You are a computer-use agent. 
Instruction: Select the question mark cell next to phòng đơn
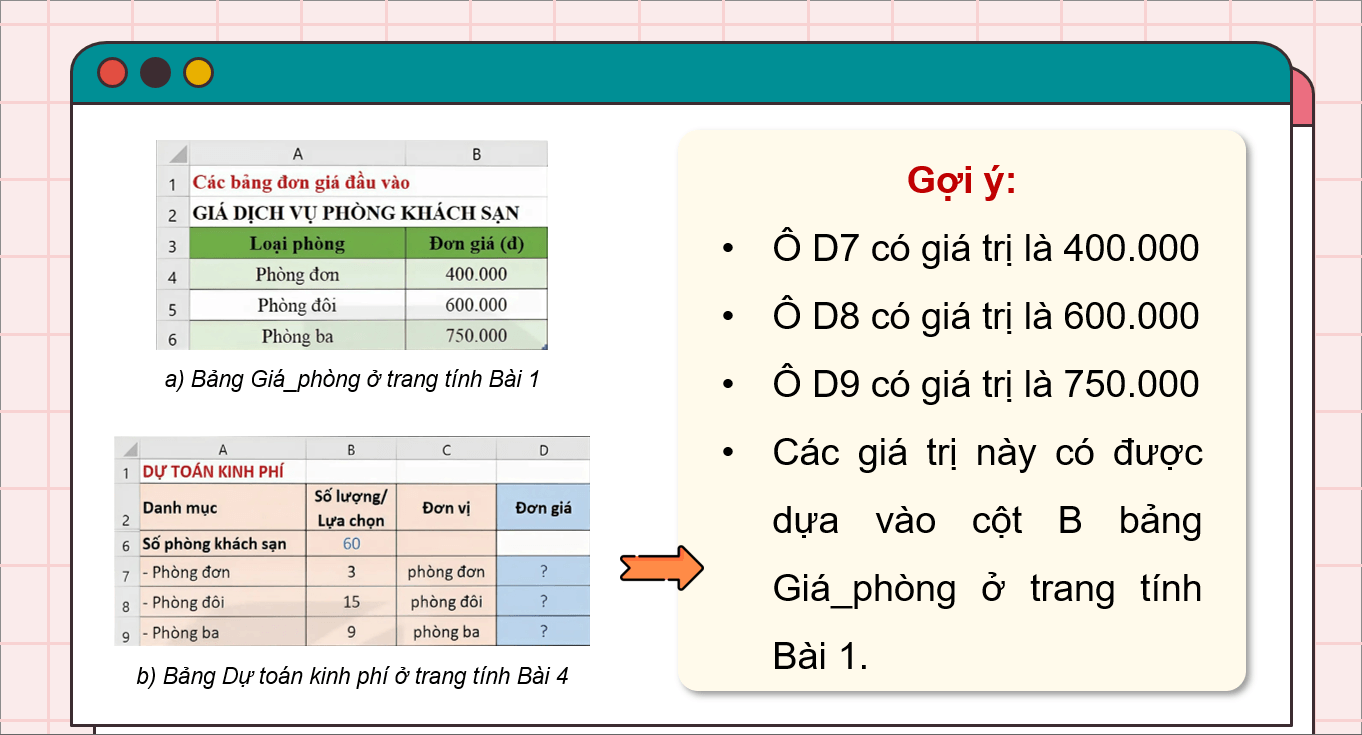[x=544, y=572]
